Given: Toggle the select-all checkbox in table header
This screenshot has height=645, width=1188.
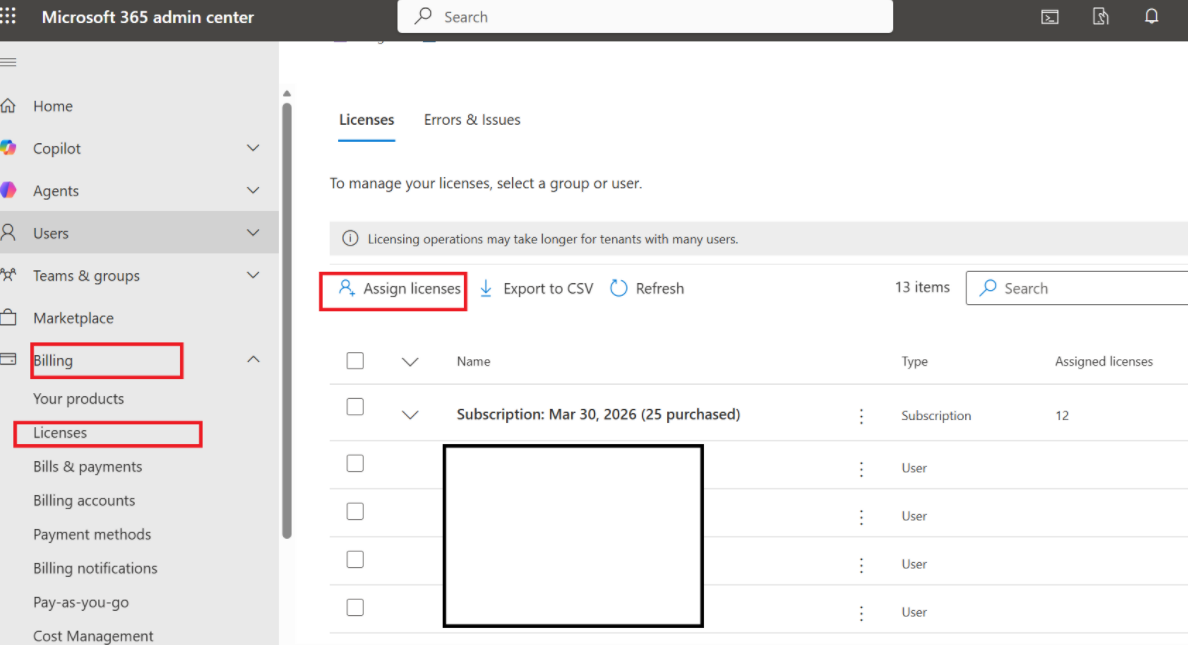Looking at the screenshot, I should pyautogui.click(x=355, y=361).
